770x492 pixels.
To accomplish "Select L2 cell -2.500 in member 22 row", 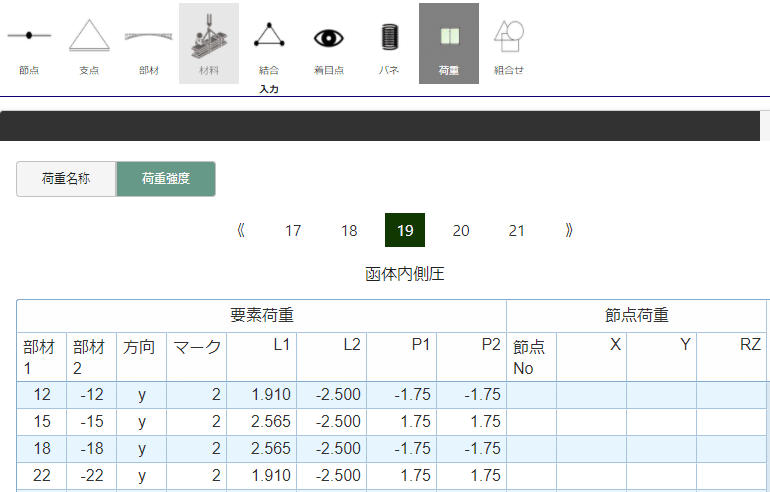I will pyautogui.click(x=331, y=476).
